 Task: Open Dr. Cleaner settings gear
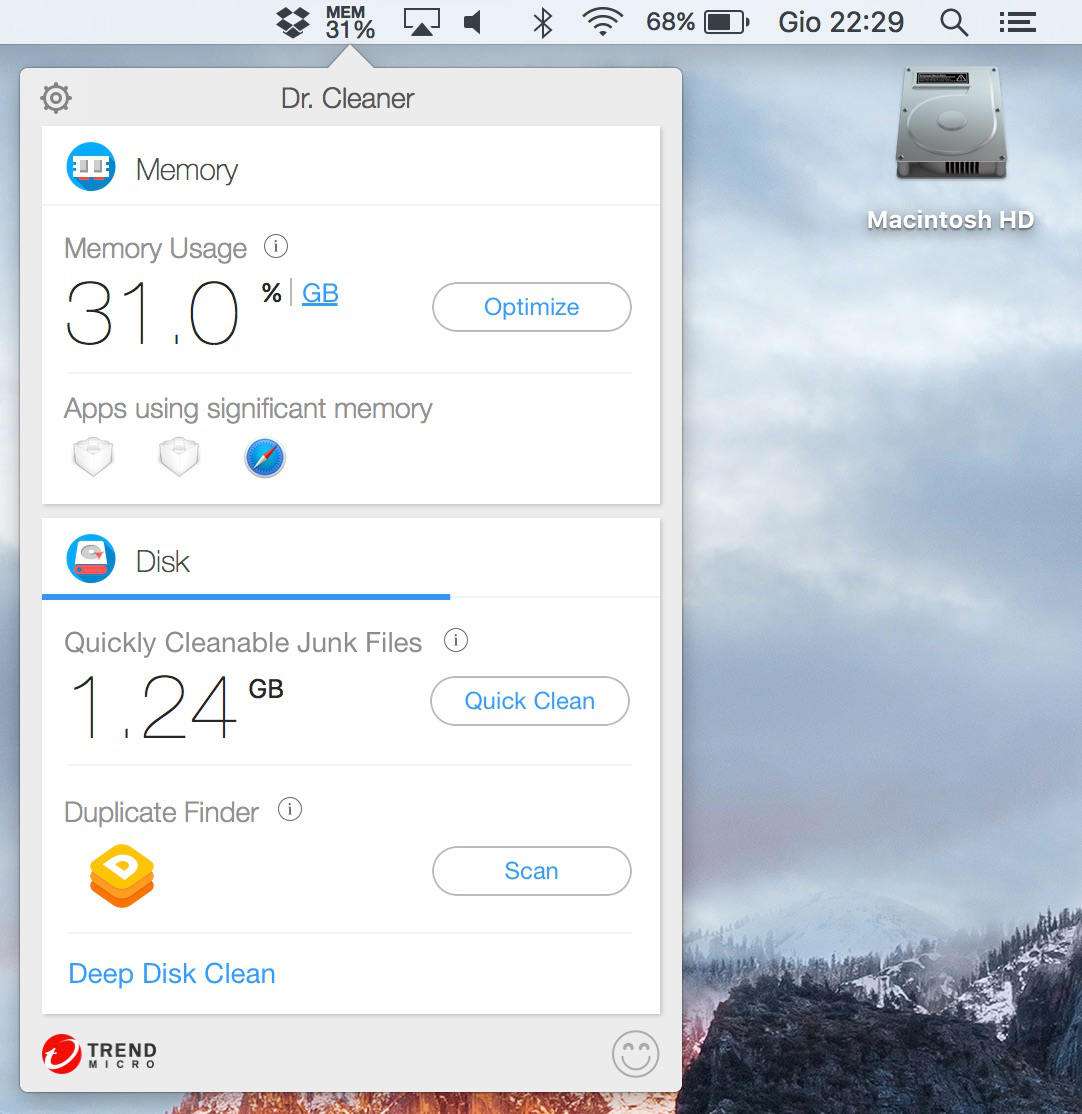click(x=56, y=98)
